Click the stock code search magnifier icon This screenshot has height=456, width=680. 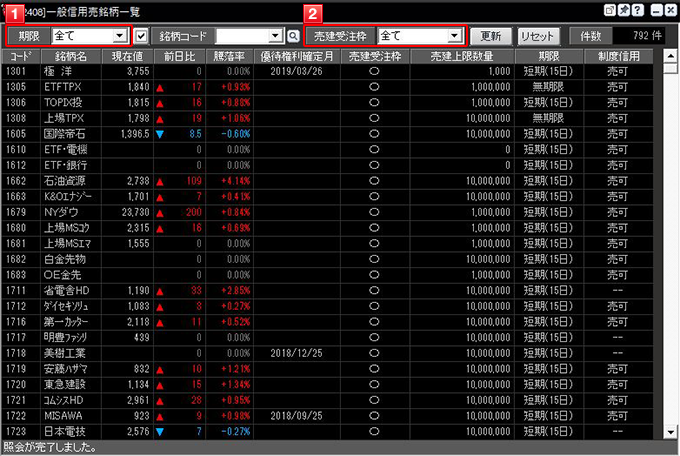click(x=293, y=36)
